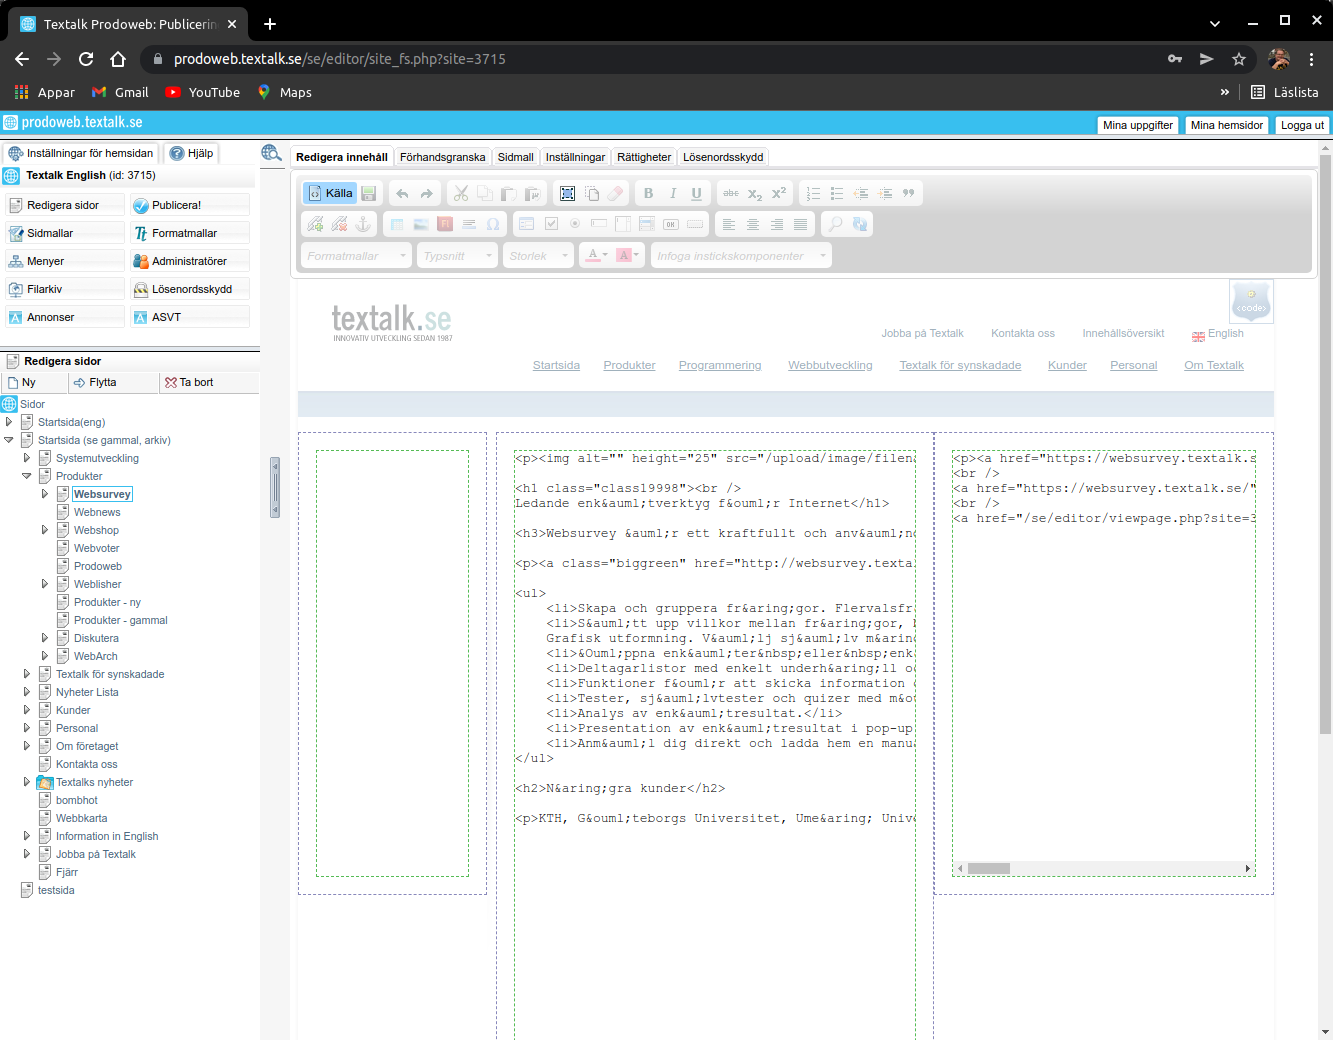This screenshot has height=1040, width=1333.
Task: Open the Lösenordsskydd tab
Action: (x=723, y=157)
